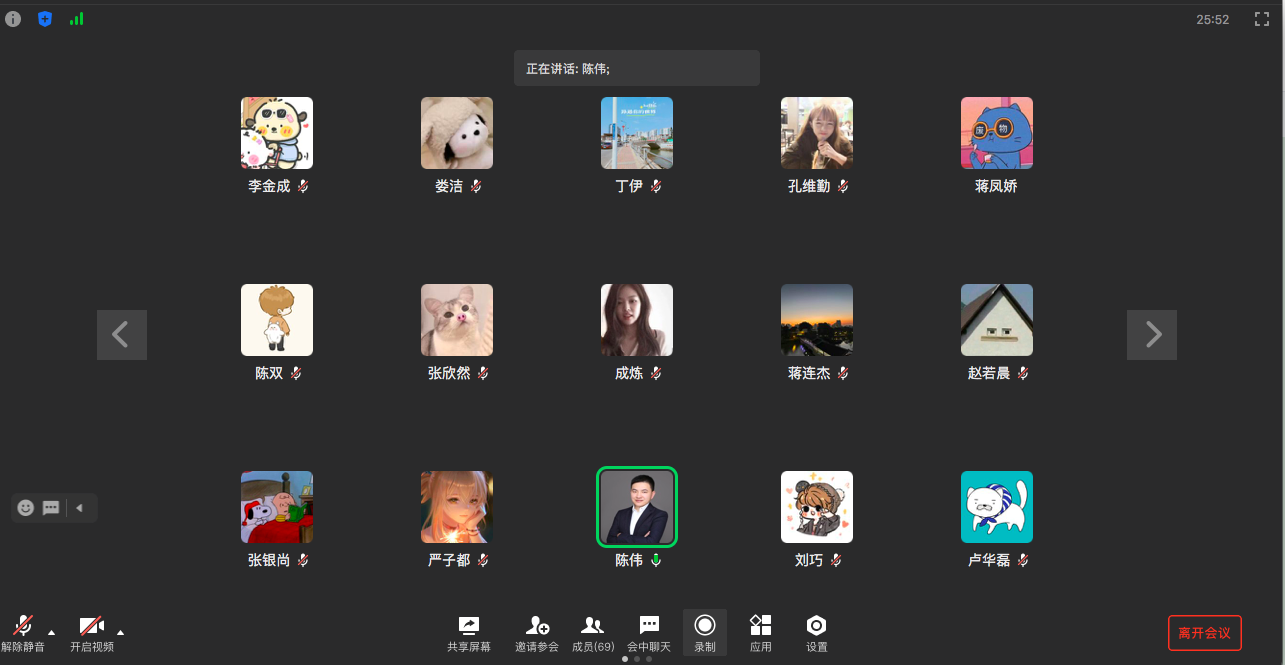
Task: Toggle meeting recording (录制)
Action: [705, 633]
